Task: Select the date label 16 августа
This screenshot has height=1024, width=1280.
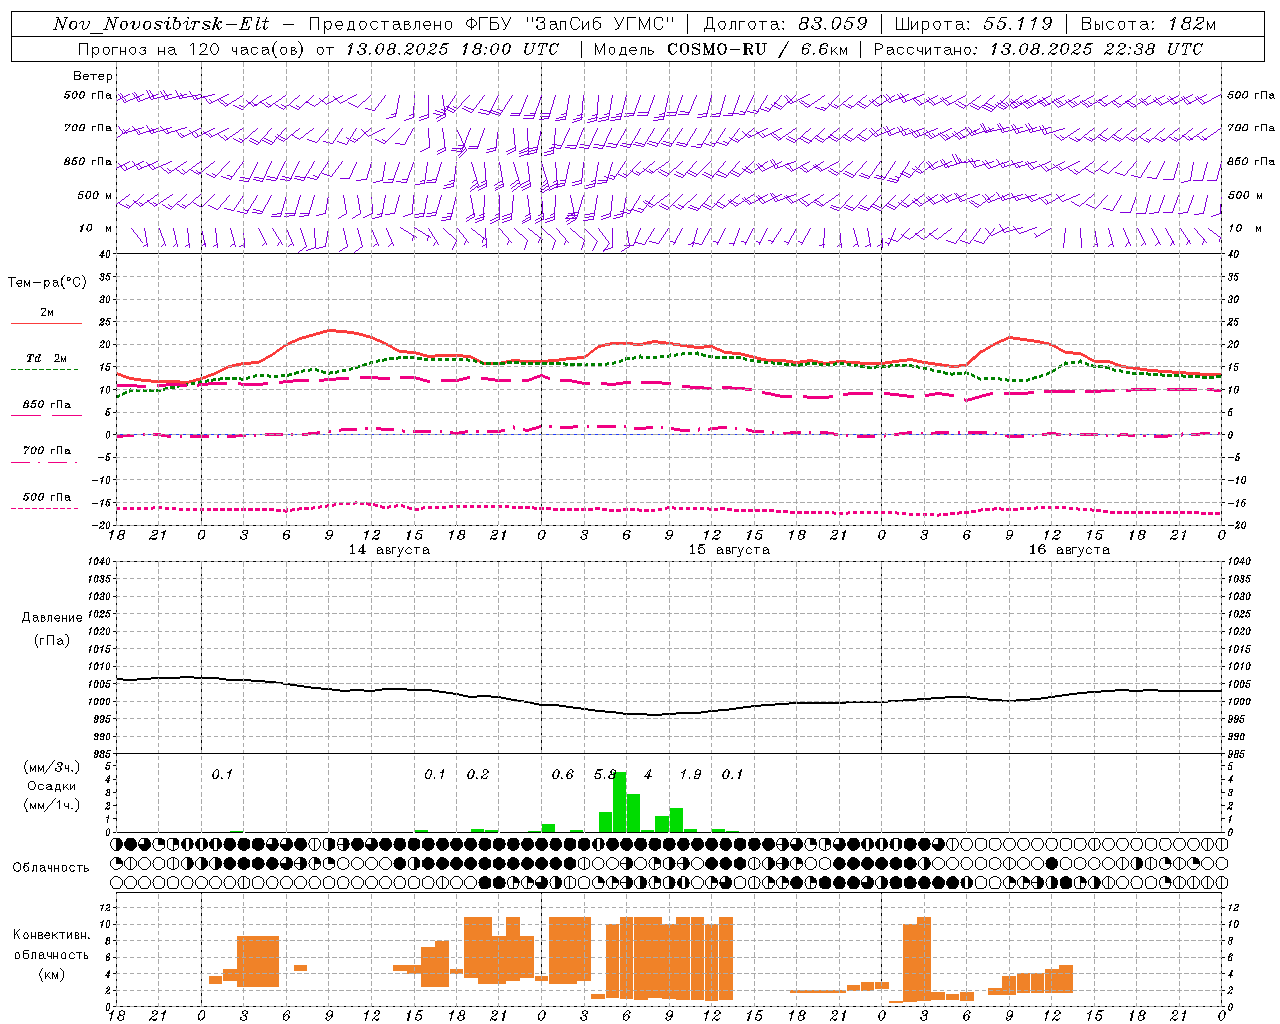Action: click(1069, 550)
